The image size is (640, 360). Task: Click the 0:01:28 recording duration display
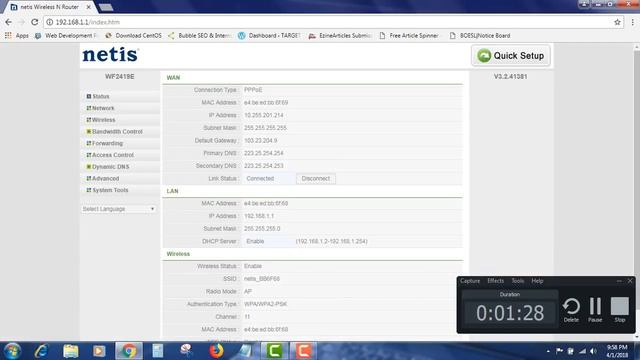click(510, 313)
